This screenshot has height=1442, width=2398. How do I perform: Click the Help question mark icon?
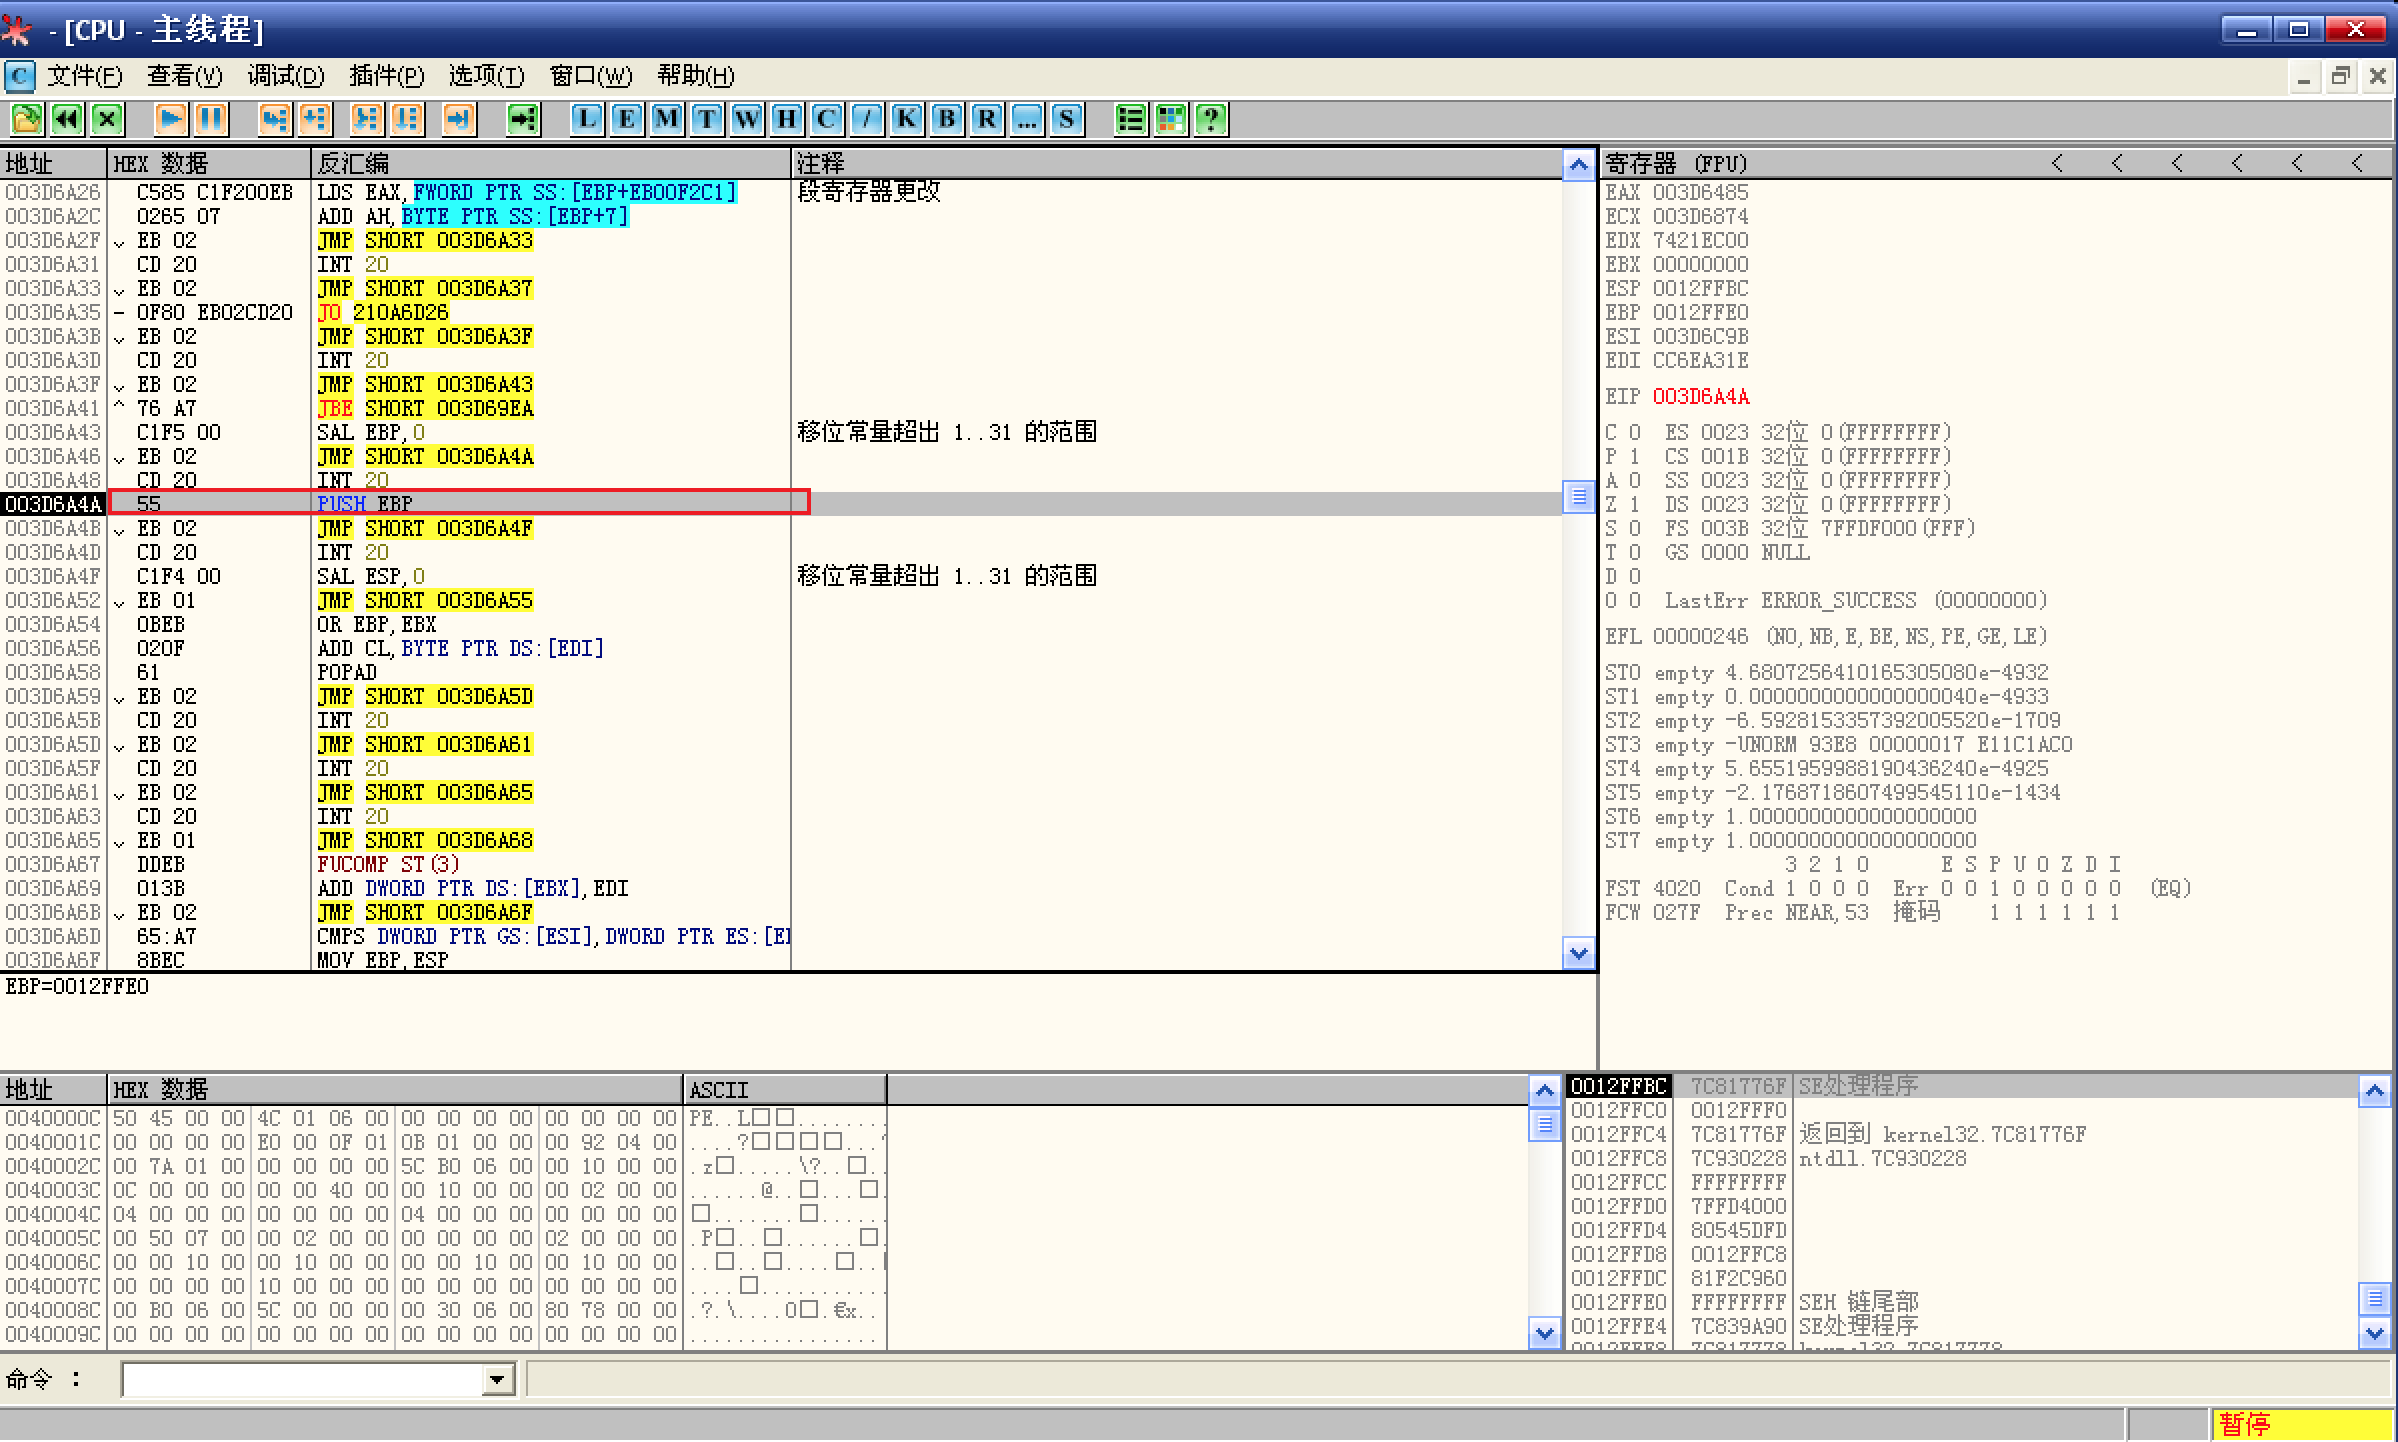(1211, 119)
